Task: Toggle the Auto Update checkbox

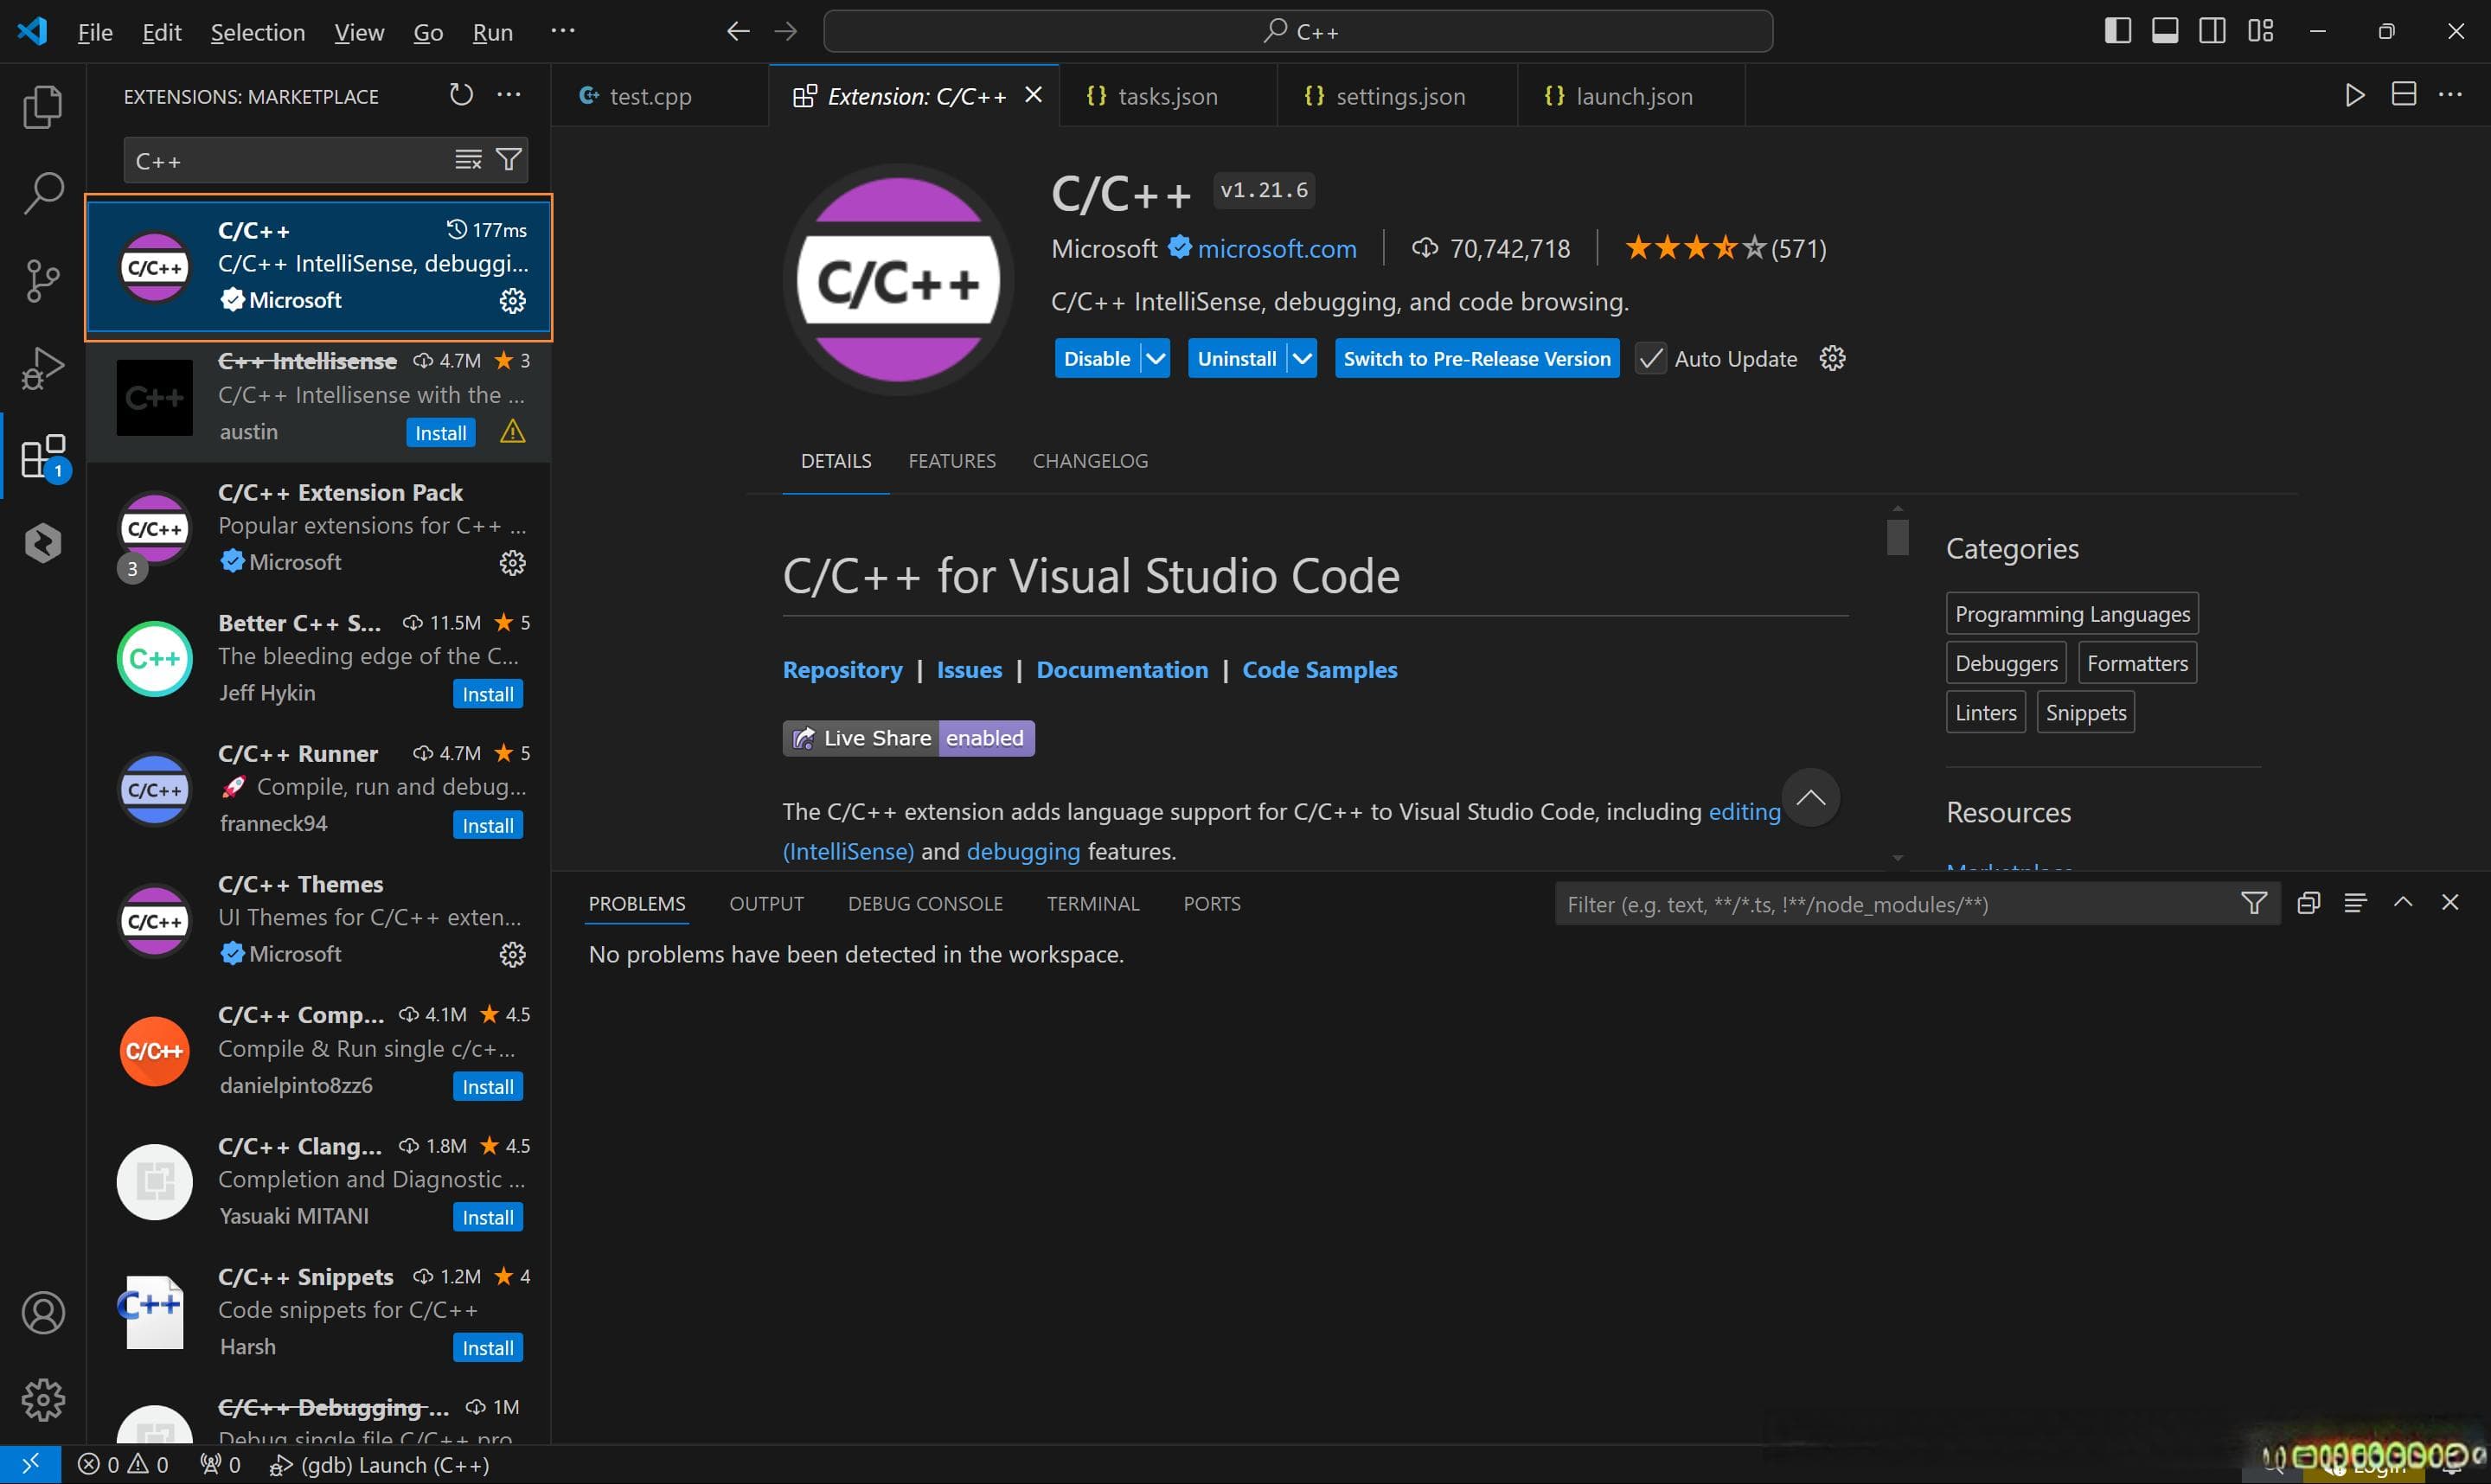Action: click(x=1651, y=359)
